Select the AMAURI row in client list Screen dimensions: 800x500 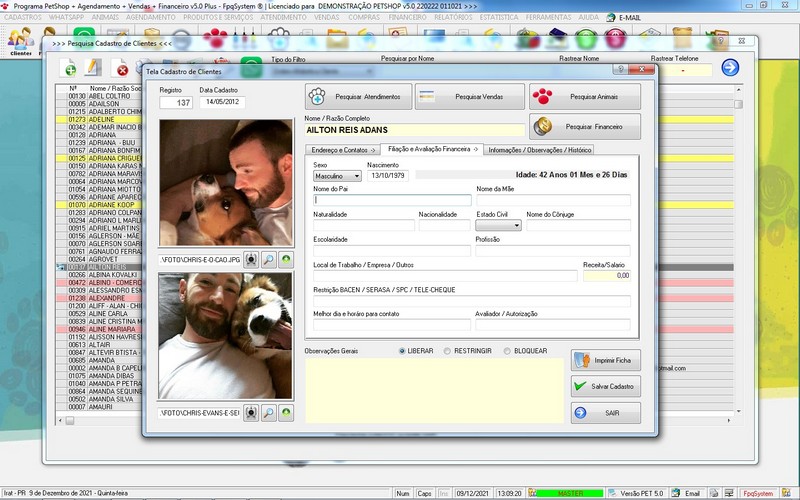click(100, 407)
